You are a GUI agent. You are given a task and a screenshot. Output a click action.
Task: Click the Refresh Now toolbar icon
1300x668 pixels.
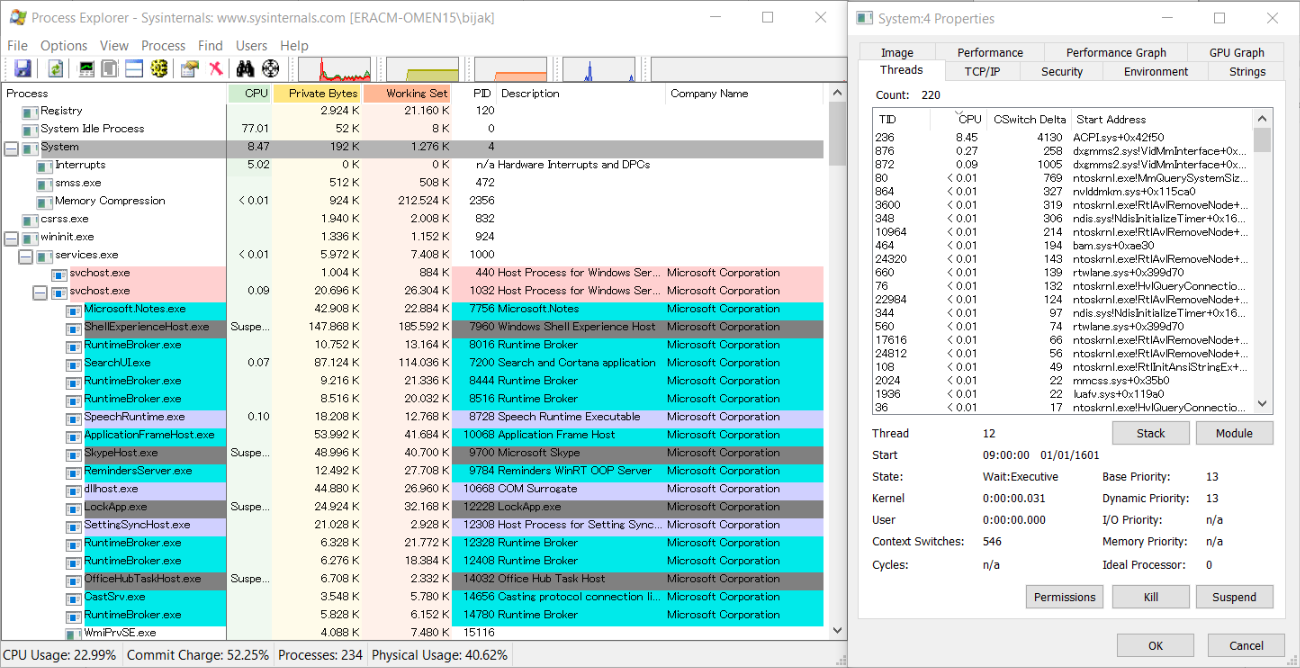pyautogui.click(x=56, y=69)
